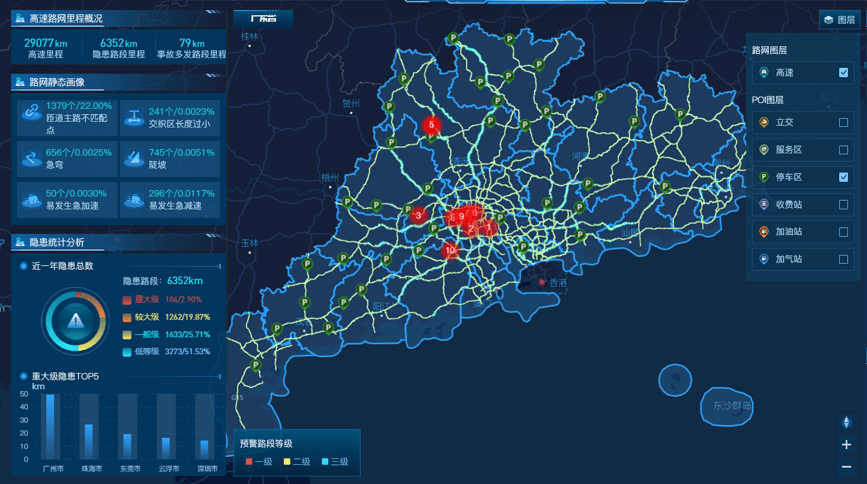867x484 pixels.
Task: Click the red cluster marker numbered 10
Action: [450, 250]
